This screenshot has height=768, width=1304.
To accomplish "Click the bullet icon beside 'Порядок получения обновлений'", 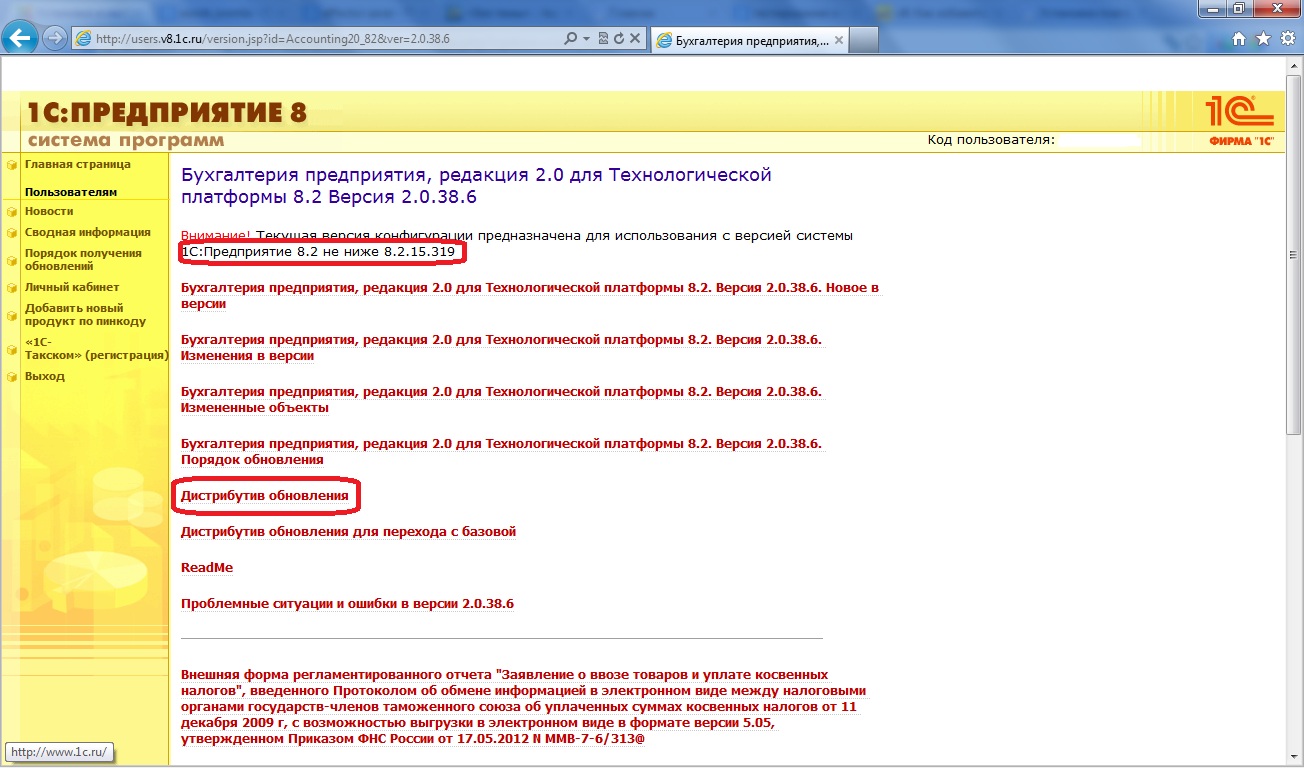I will tap(12, 261).
